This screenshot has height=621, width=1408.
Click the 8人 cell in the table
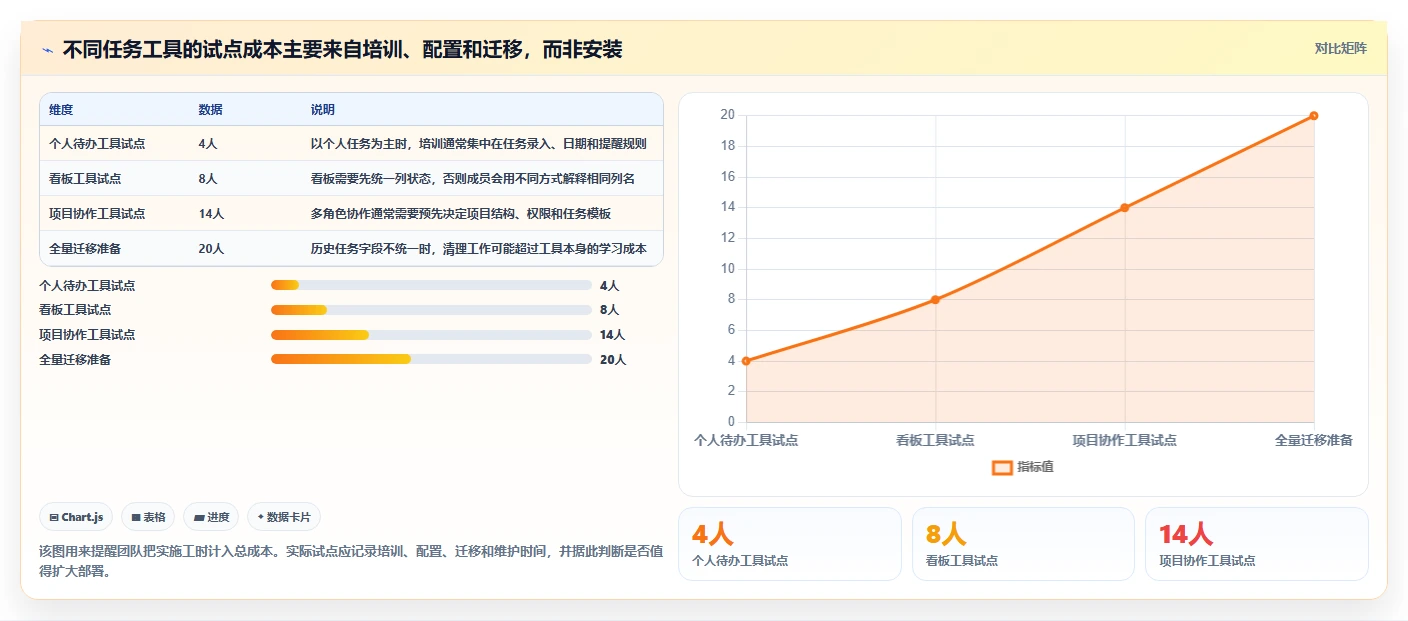[x=208, y=179]
